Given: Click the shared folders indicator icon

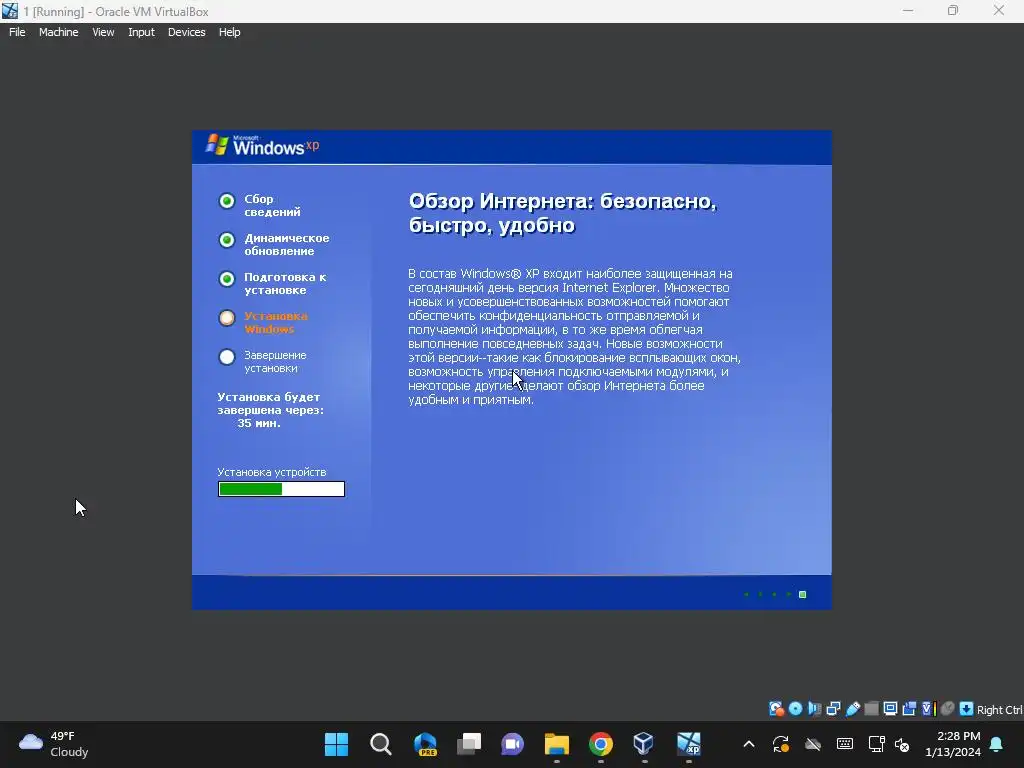Looking at the screenshot, I should click(871, 709).
